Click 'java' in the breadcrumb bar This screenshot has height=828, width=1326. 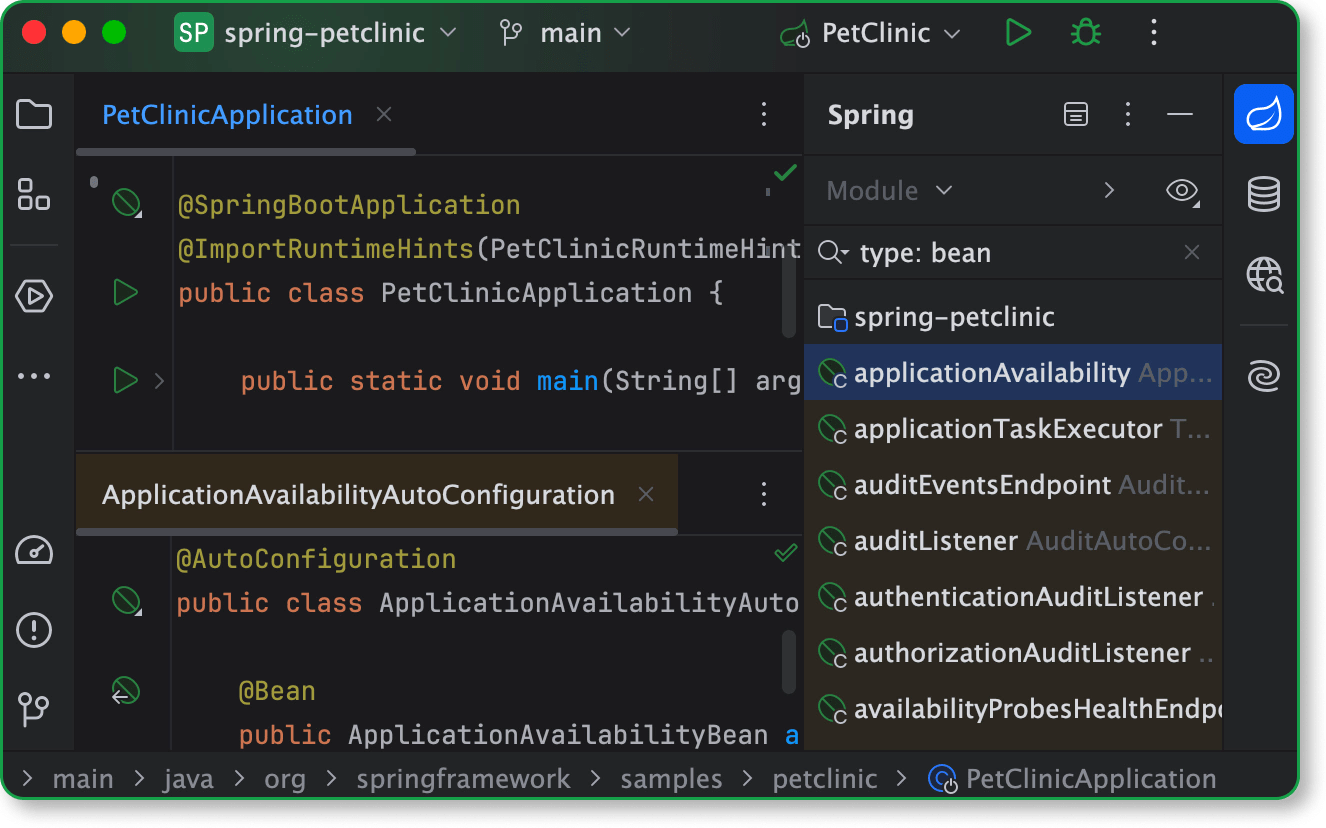[189, 779]
